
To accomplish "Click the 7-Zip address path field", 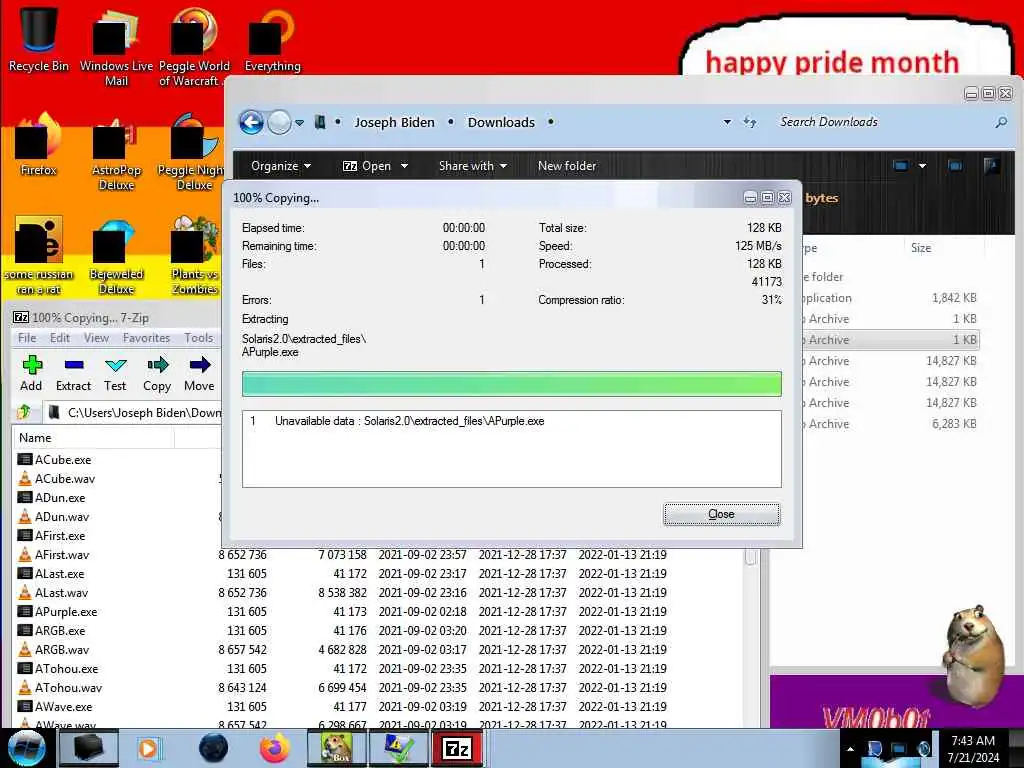I will coord(134,413).
